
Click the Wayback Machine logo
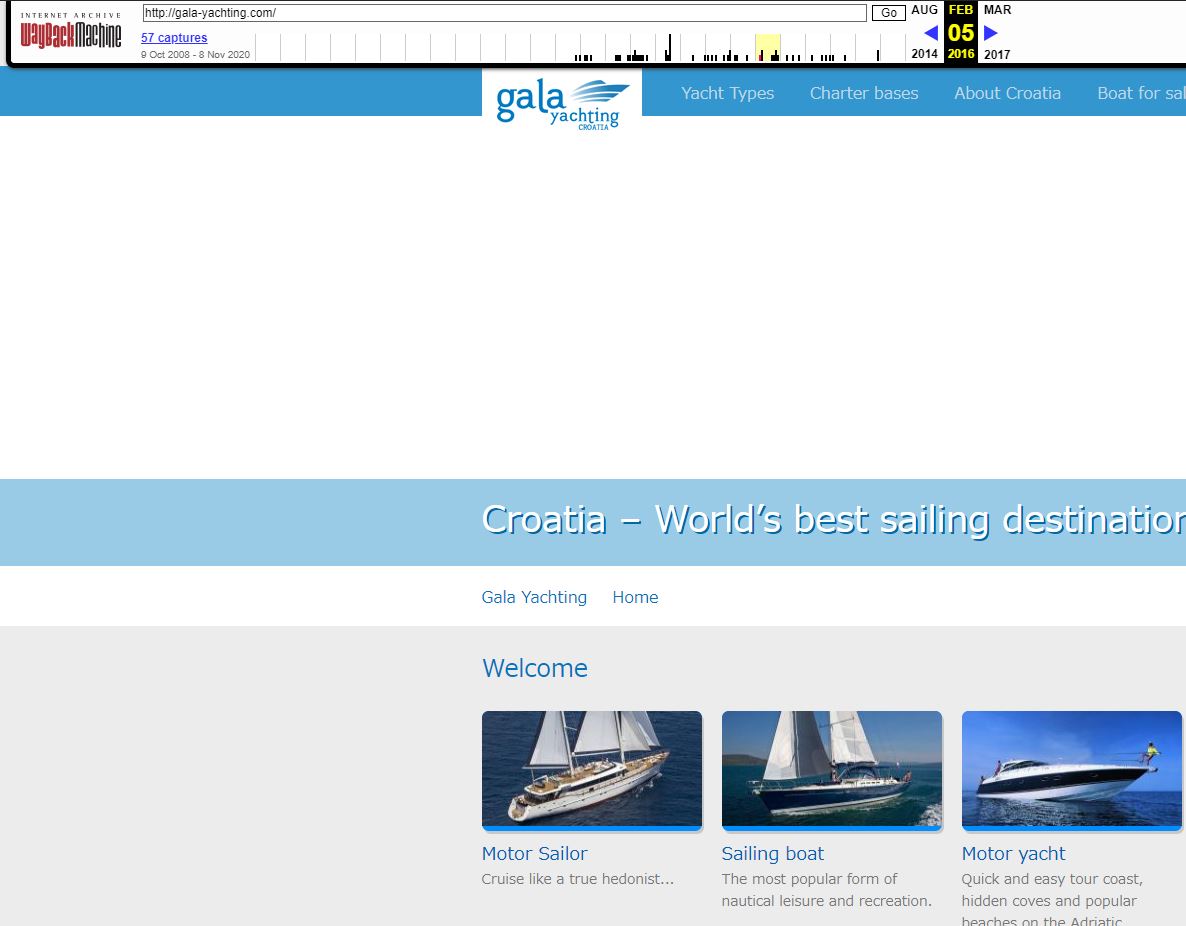[71, 32]
